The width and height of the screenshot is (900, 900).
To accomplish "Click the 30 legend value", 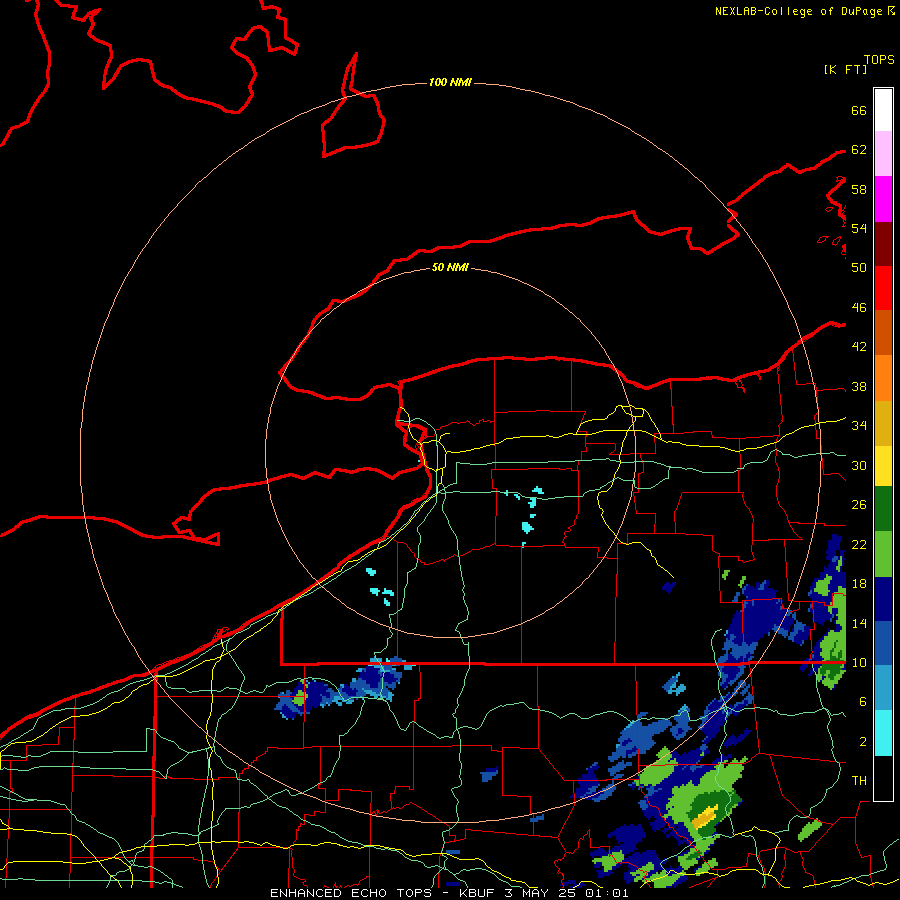I will click(859, 465).
